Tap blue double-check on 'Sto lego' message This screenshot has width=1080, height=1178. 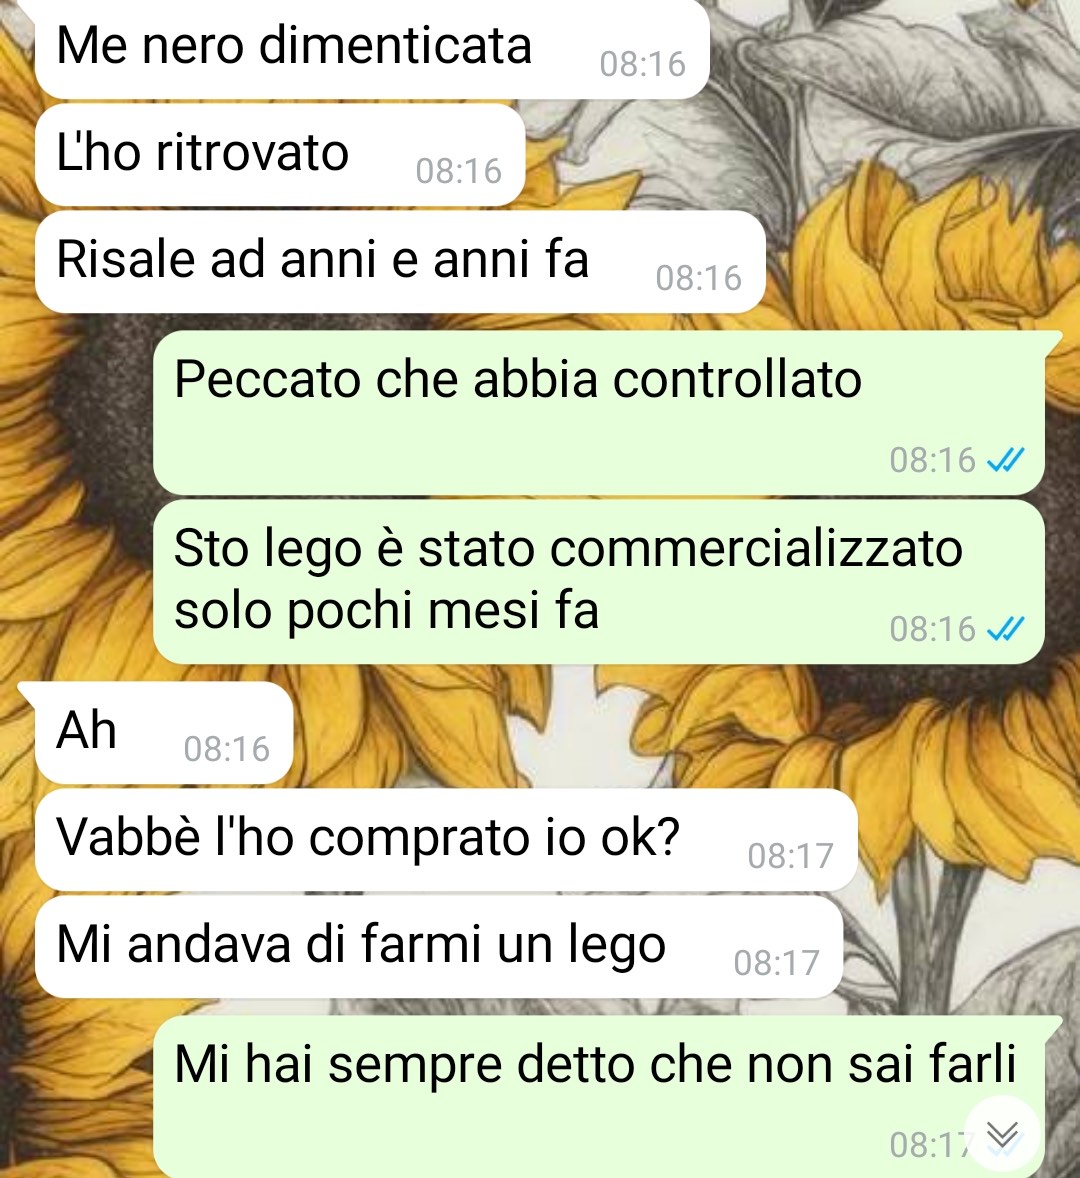(x=1005, y=628)
